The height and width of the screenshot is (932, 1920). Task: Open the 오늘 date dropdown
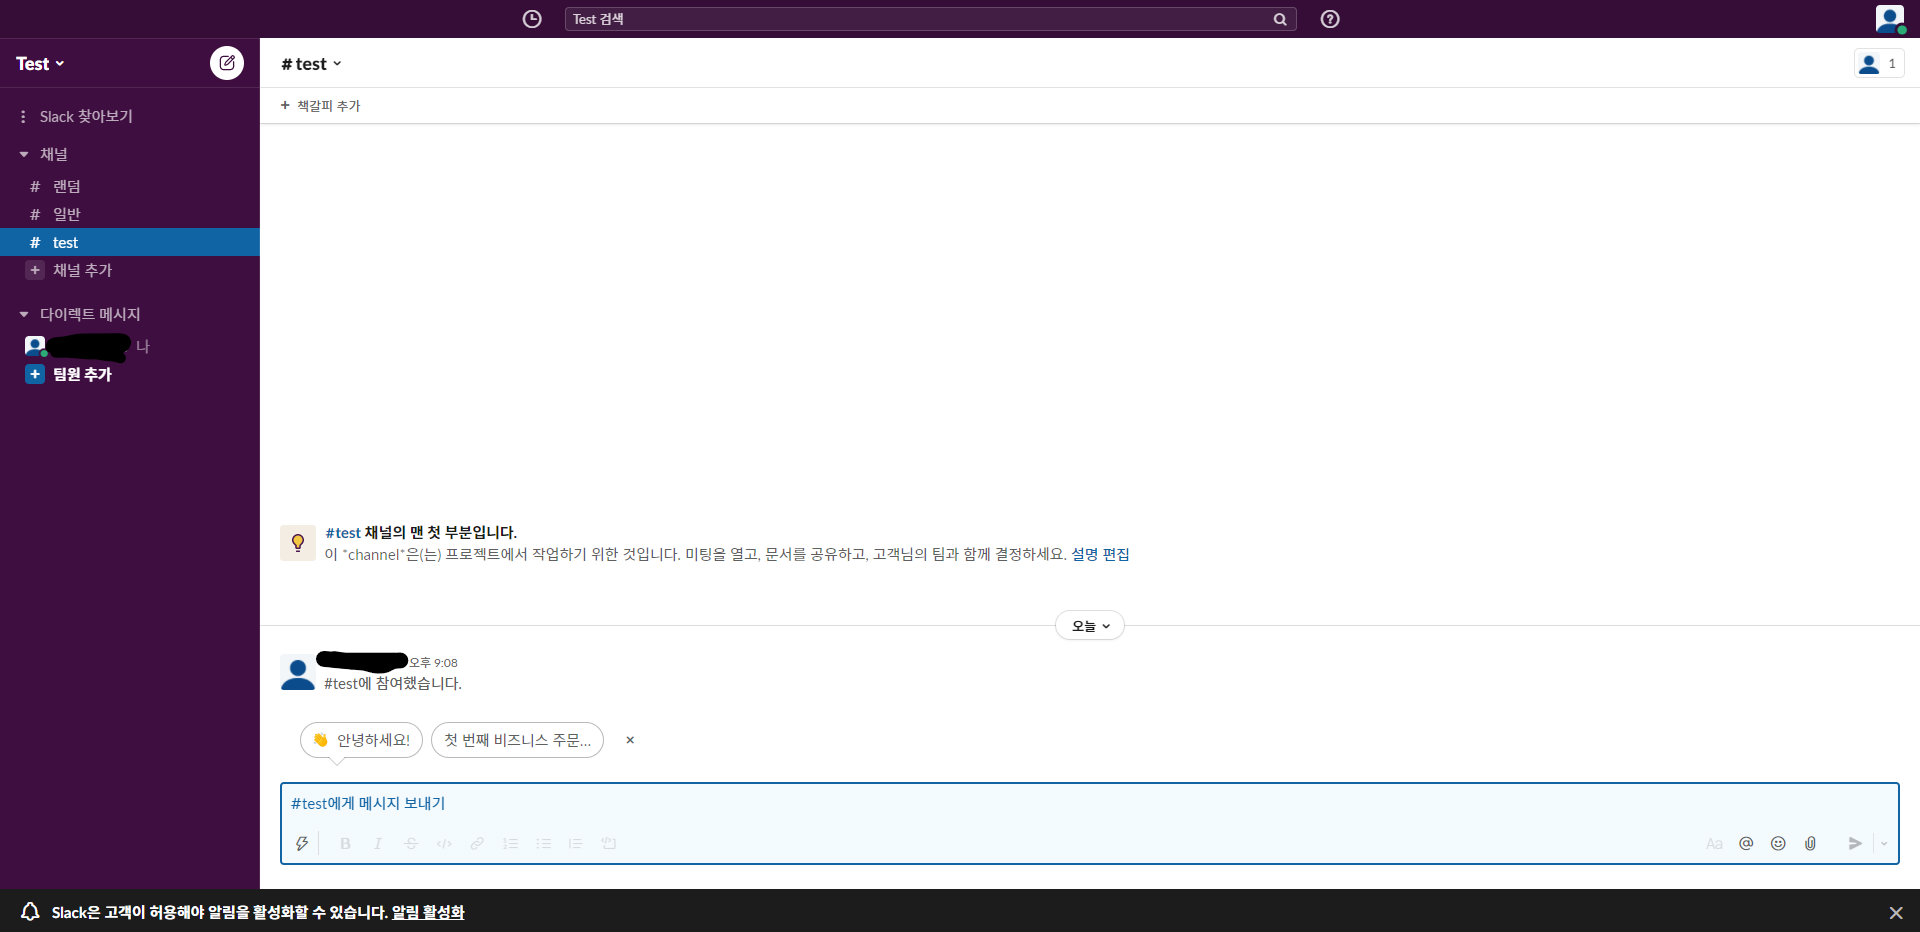tap(1090, 626)
